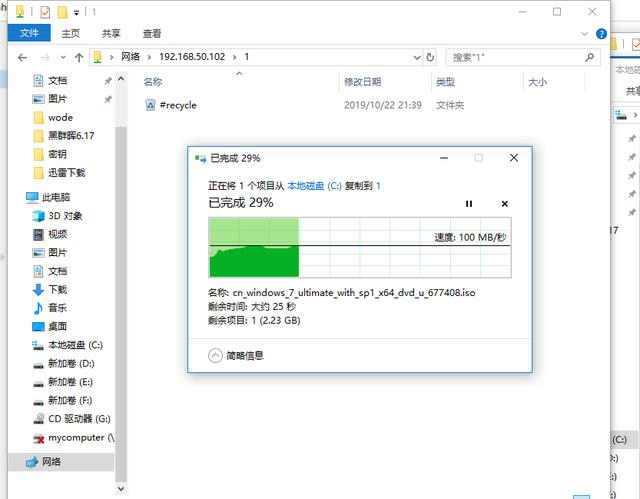Cancel the copy with small X
Image resolution: width=640 pixels, height=499 pixels.
pyautogui.click(x=504, y=204)
